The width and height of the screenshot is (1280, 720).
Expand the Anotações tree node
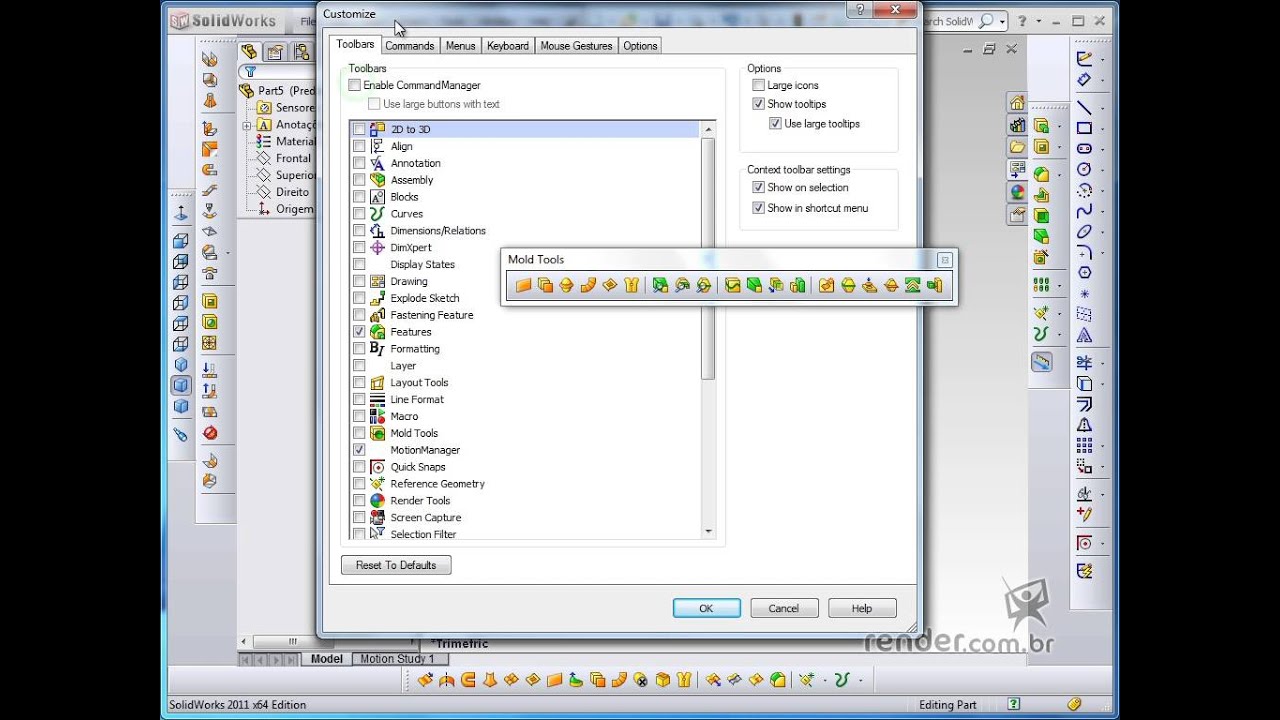tap(246, 125)
